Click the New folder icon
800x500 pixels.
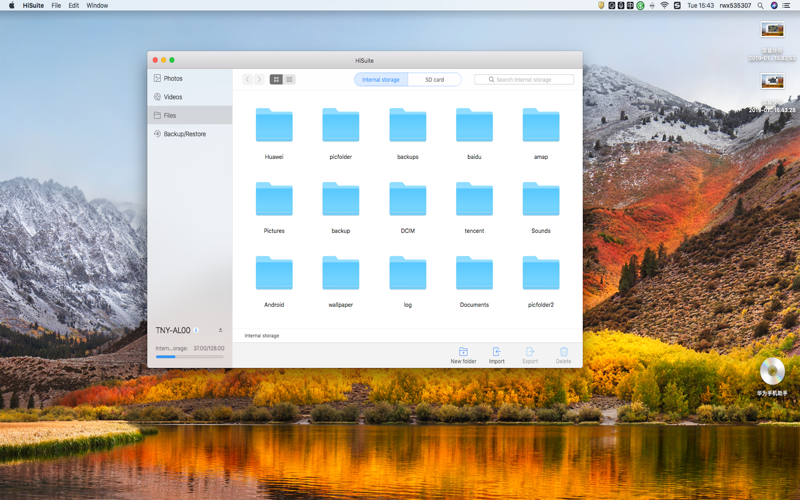[463, 352]
